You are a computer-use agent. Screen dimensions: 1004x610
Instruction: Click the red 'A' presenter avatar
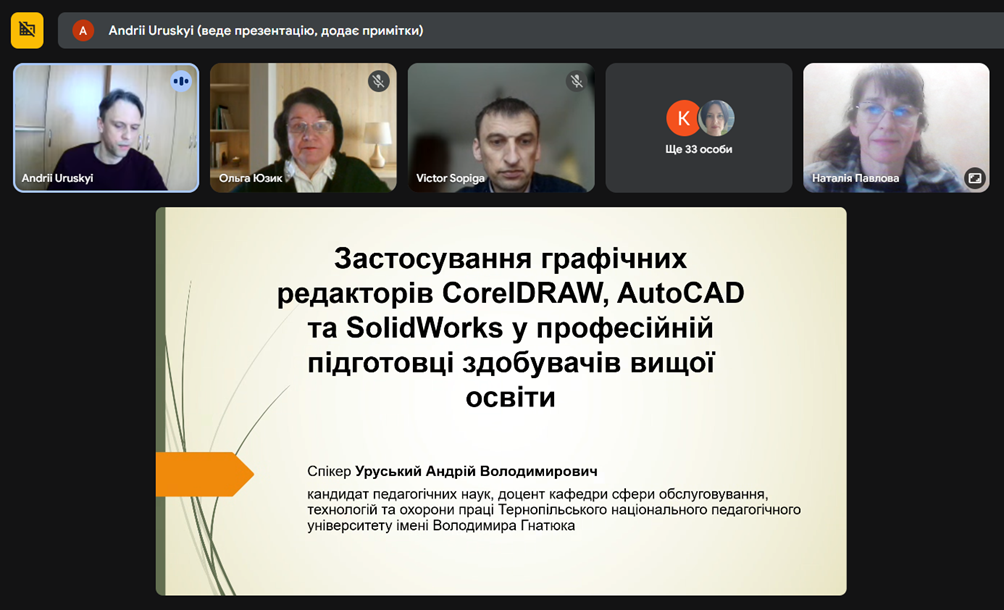pos(83,31)
